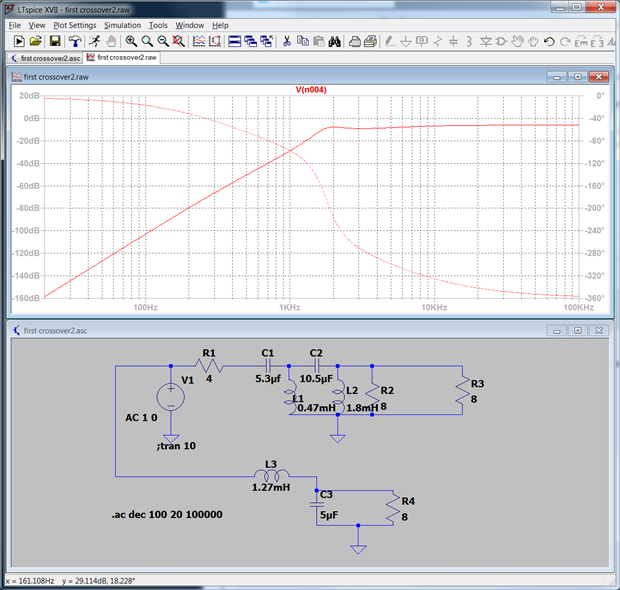Image resolution: width=620 pixels, height=590 pixels.
Task: Tile the windows horizontally using the toolbar icon
Action: pyautogui.click(x=233, y=41)
